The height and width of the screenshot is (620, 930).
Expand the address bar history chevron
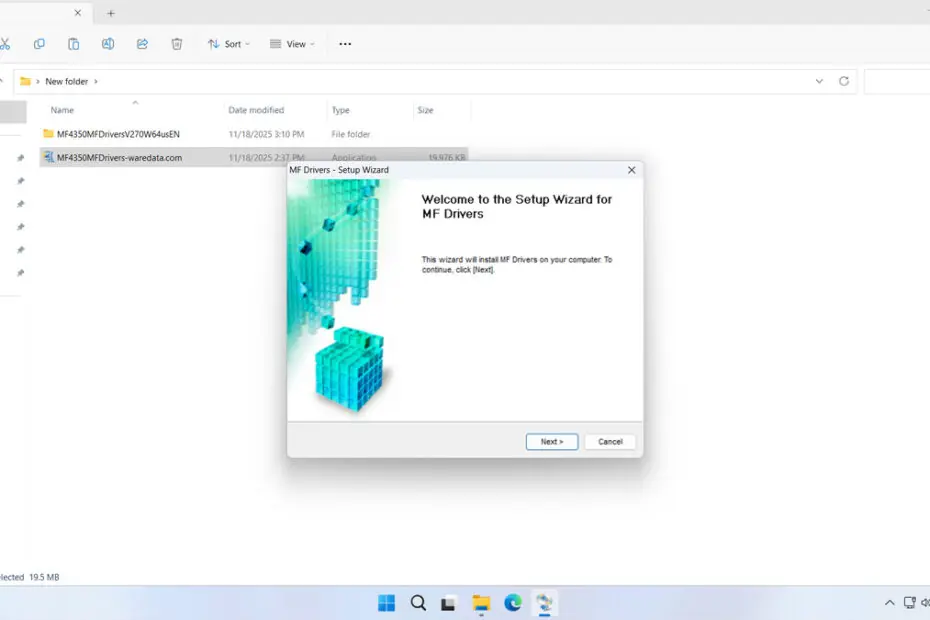tap(820, 81)
